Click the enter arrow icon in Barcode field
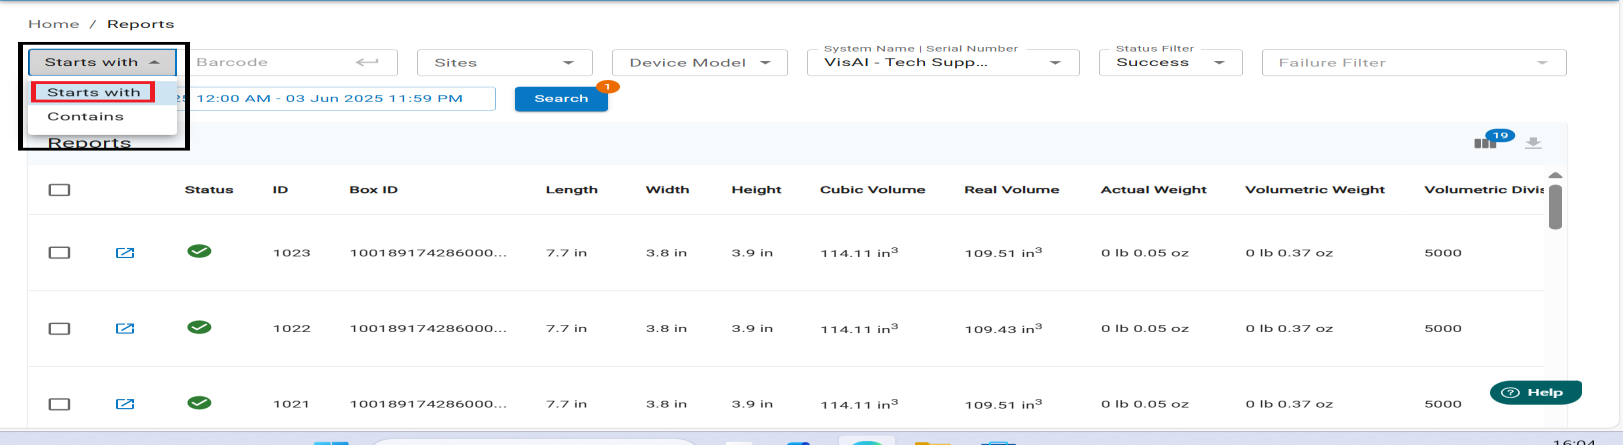1623x445 pixels. (x=367, y=62)
